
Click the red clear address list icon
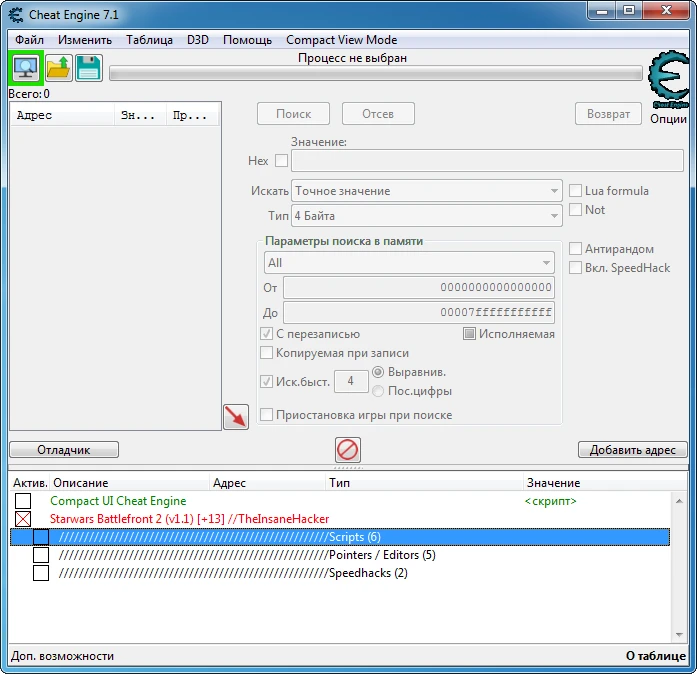click(348, 450)
